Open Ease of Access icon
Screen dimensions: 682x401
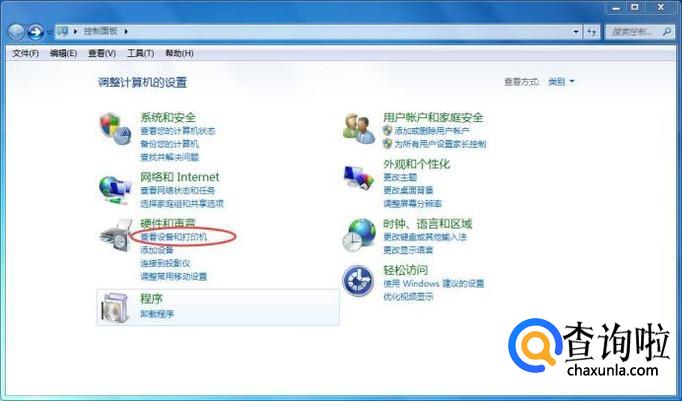tap(358, 281)
